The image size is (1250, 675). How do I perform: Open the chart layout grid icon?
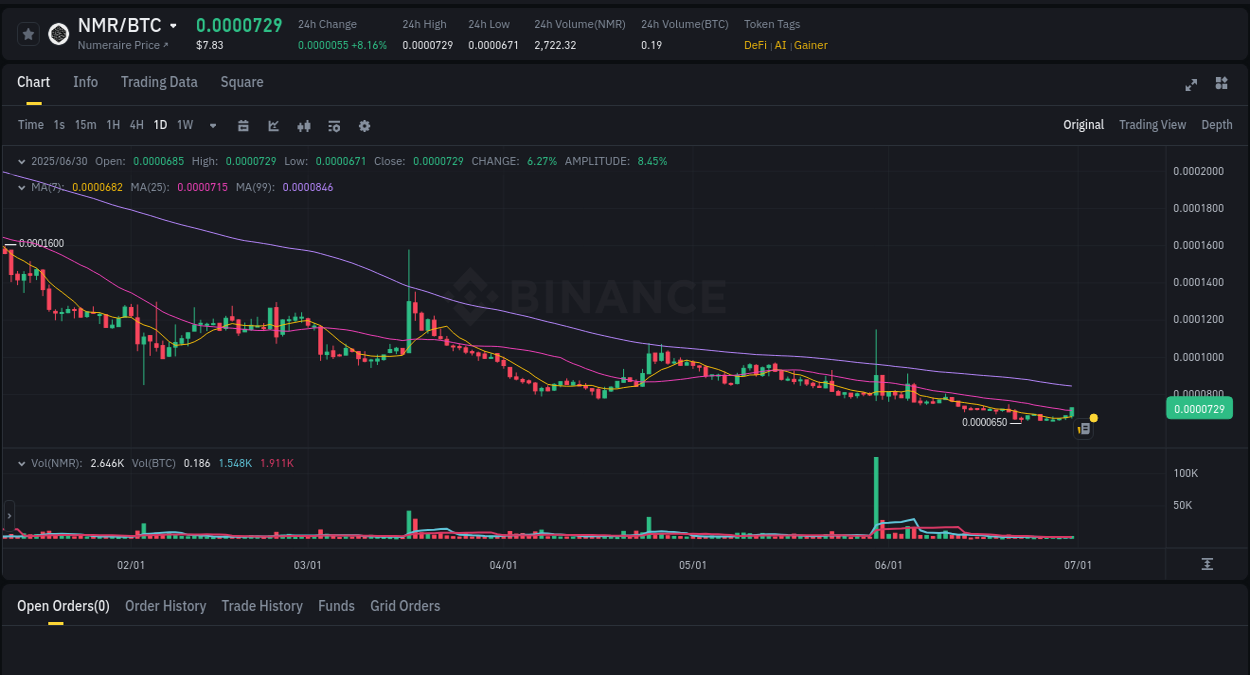[1221, 85]
